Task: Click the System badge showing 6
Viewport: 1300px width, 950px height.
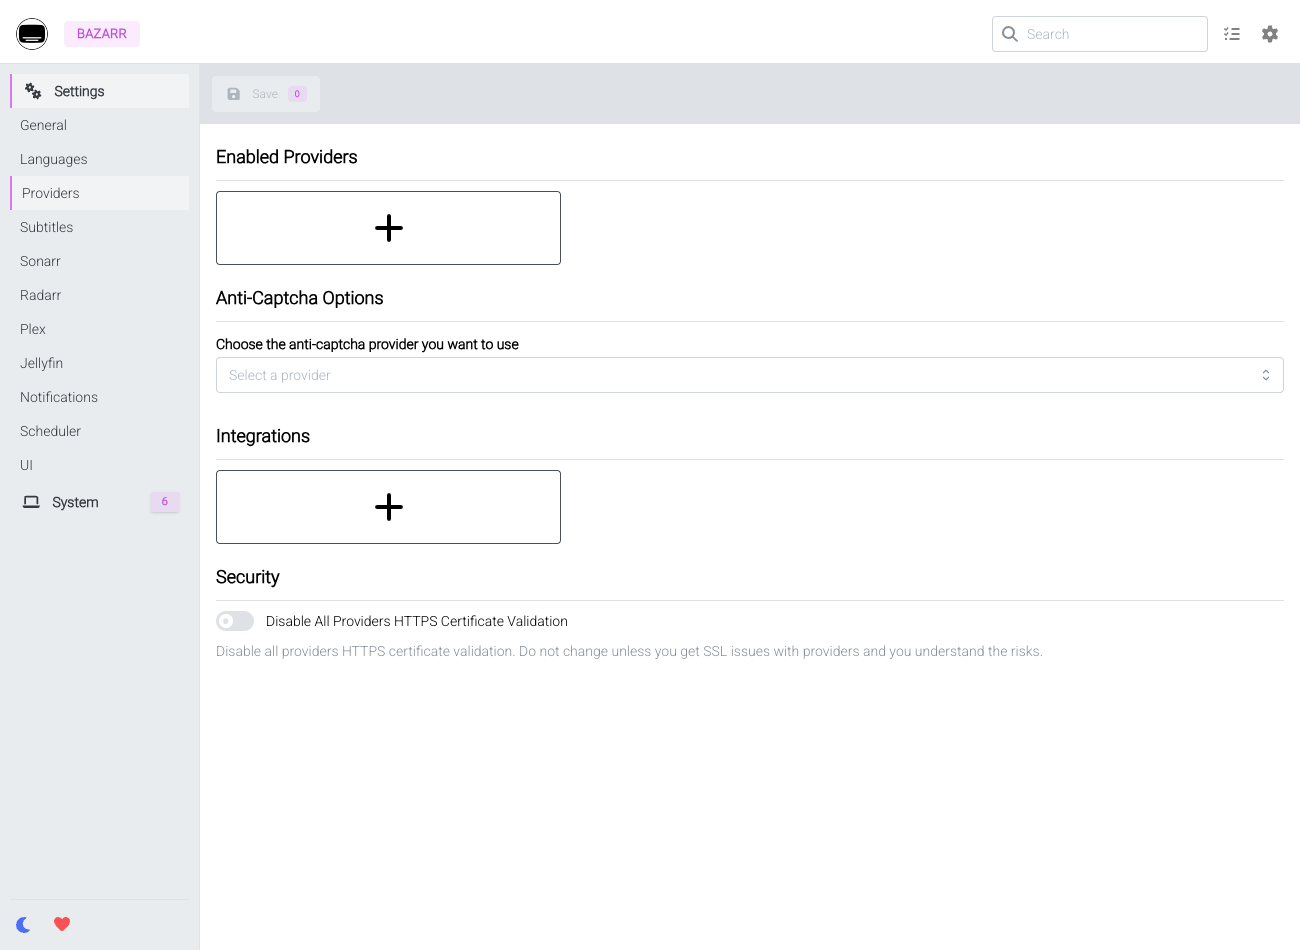Action: click(165, 502)
